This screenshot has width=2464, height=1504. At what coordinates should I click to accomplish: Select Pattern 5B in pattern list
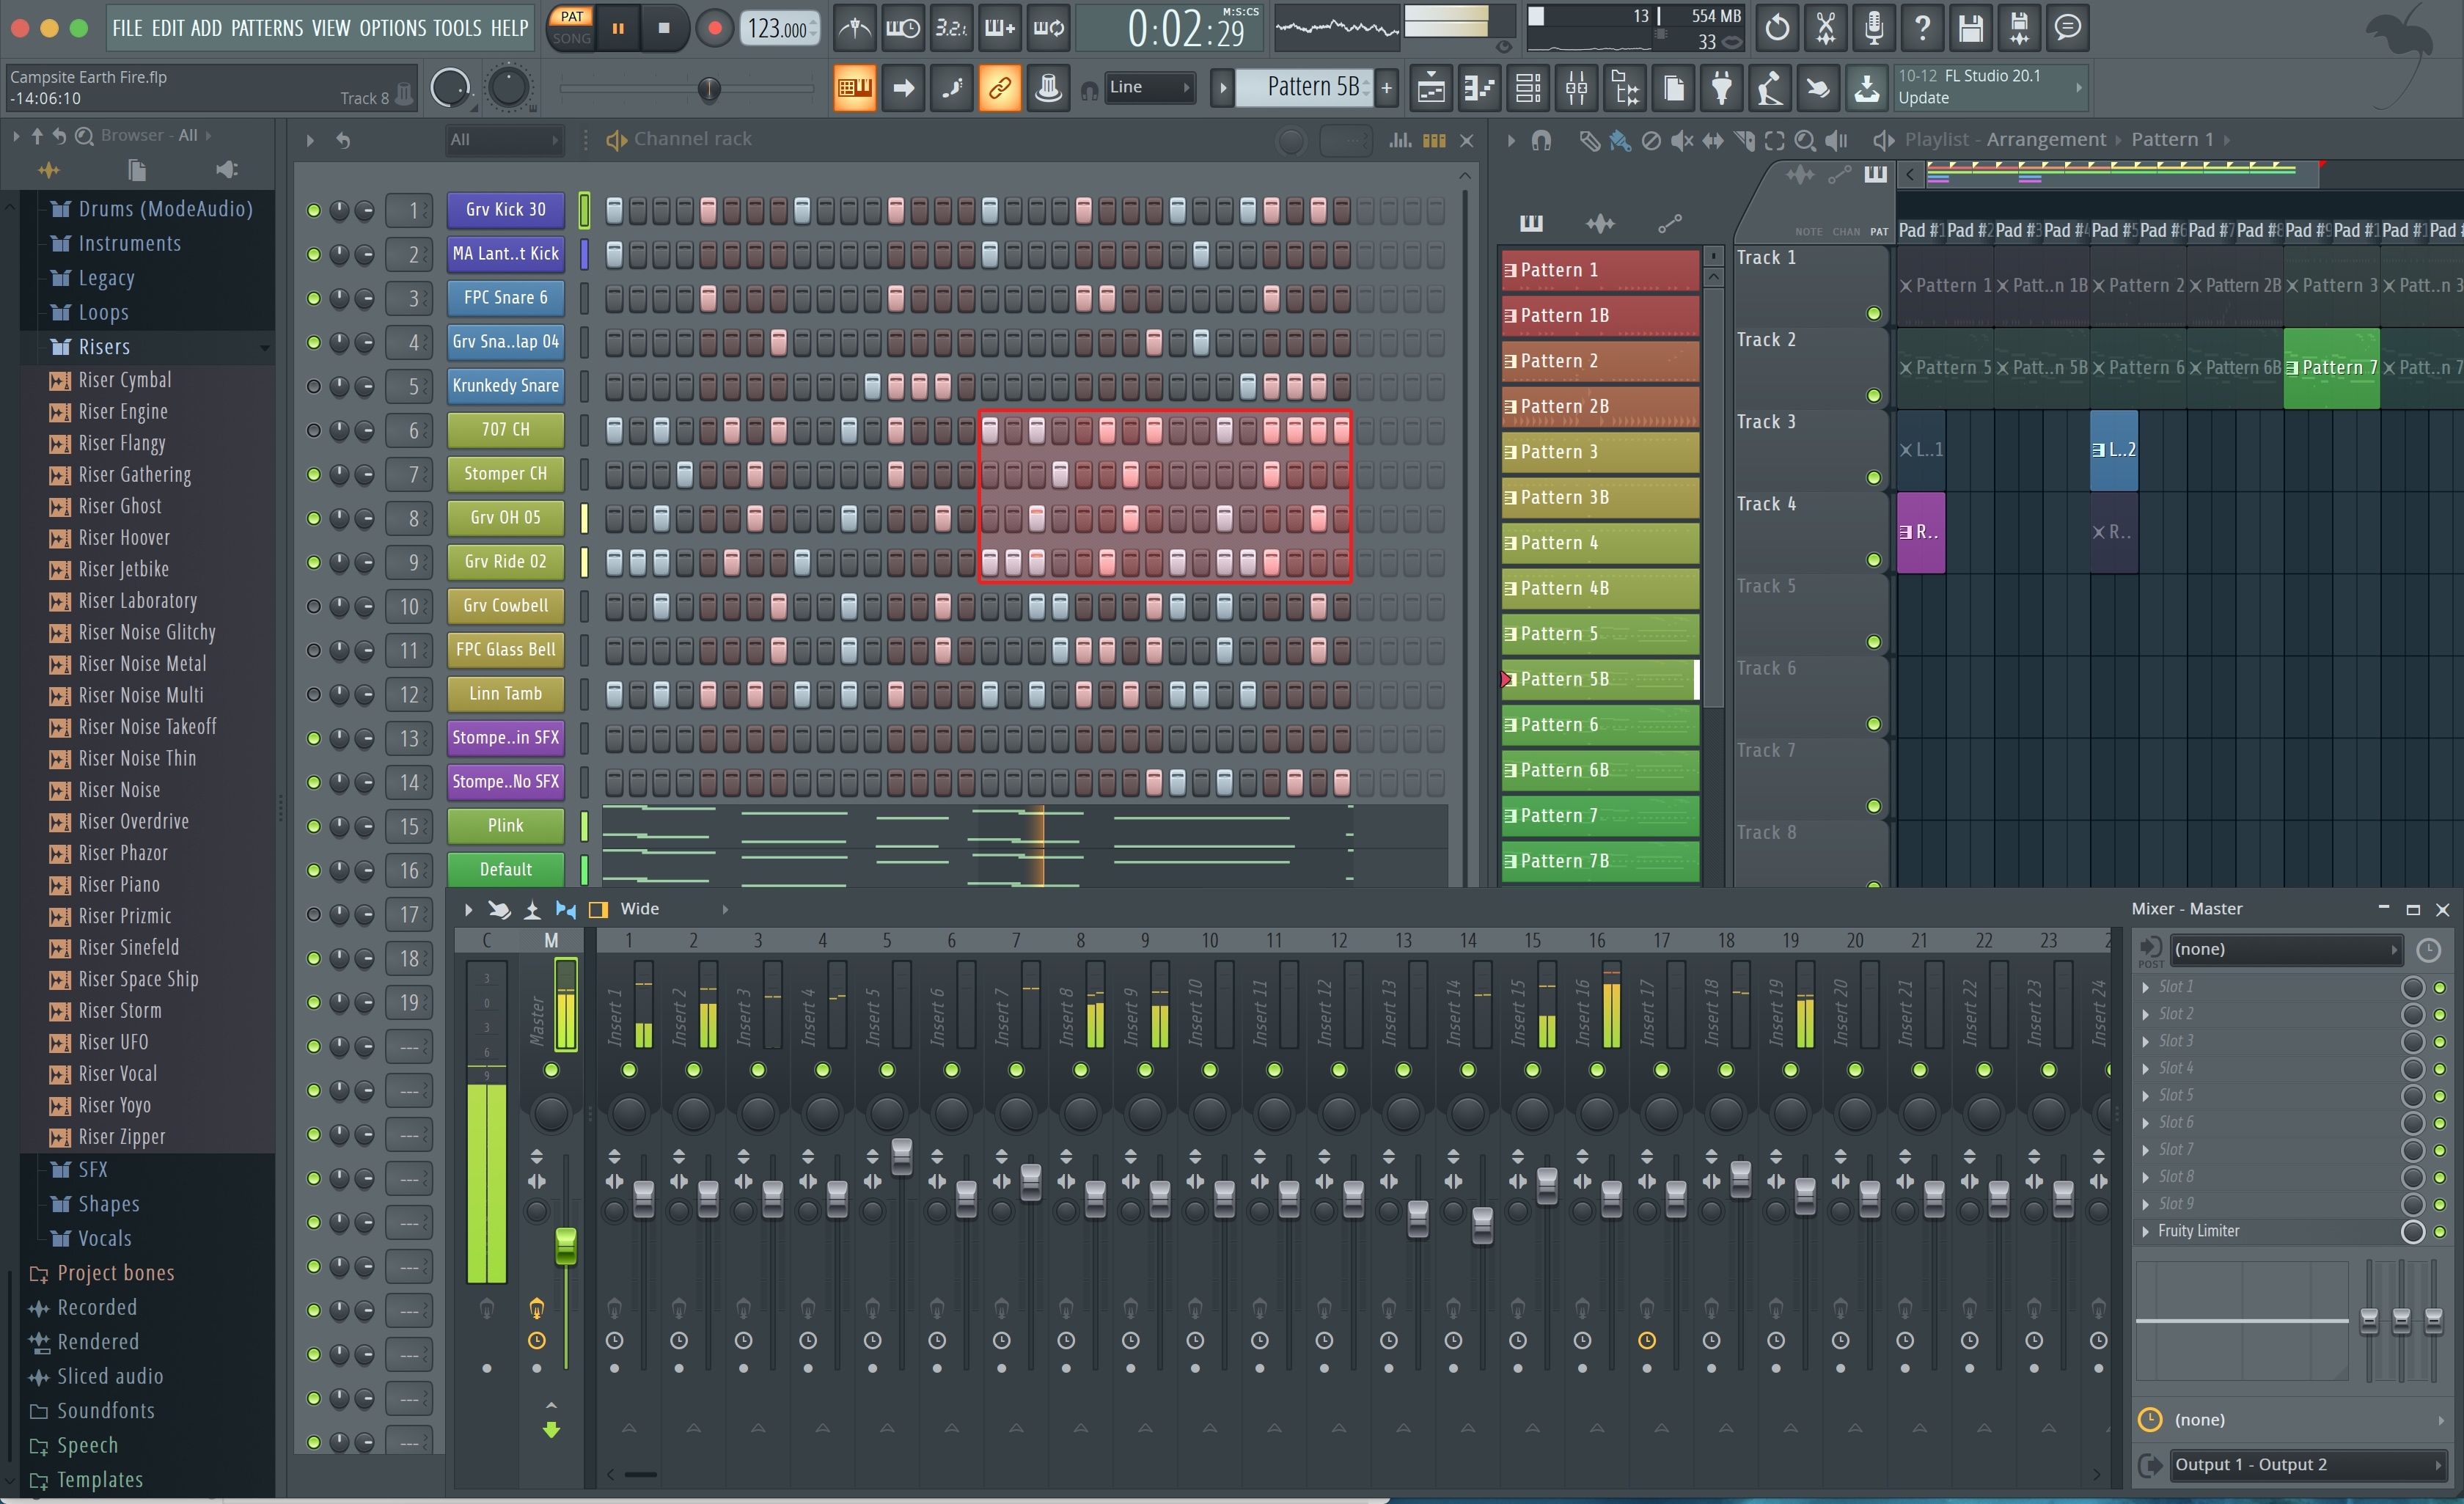click(1593, 678)
